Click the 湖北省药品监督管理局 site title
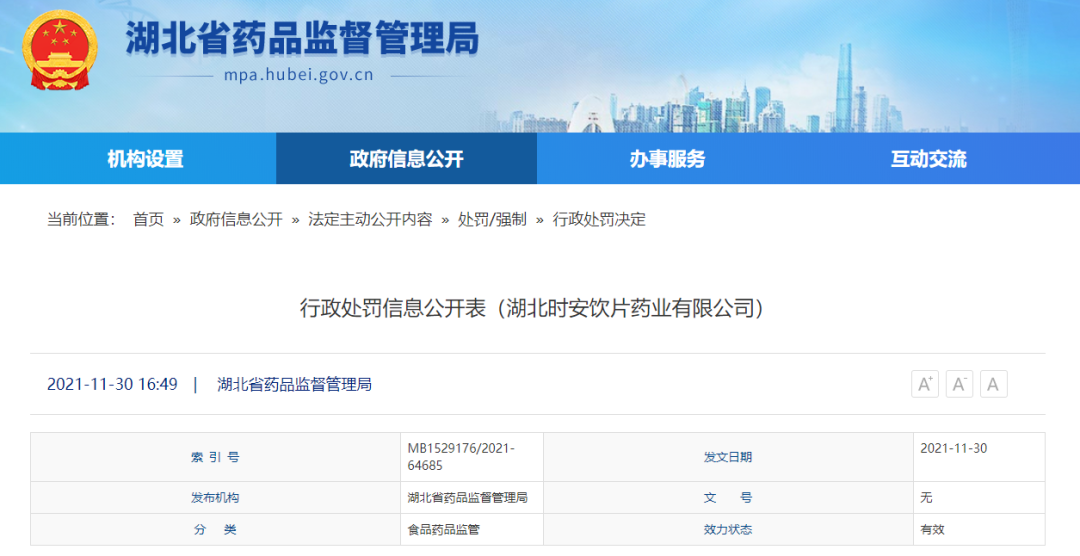Screen dimensions: 1080x556 pyautogui.click(x=302, y=38)
